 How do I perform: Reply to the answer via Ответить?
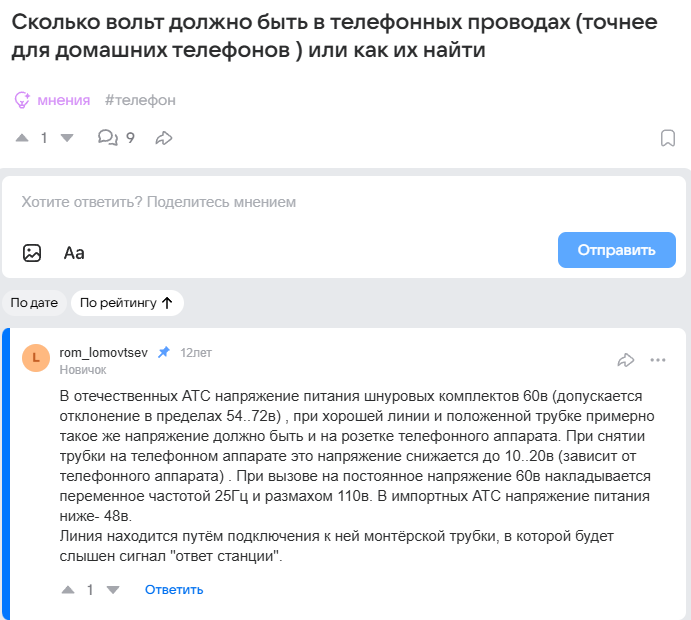[x=174, y=590]
